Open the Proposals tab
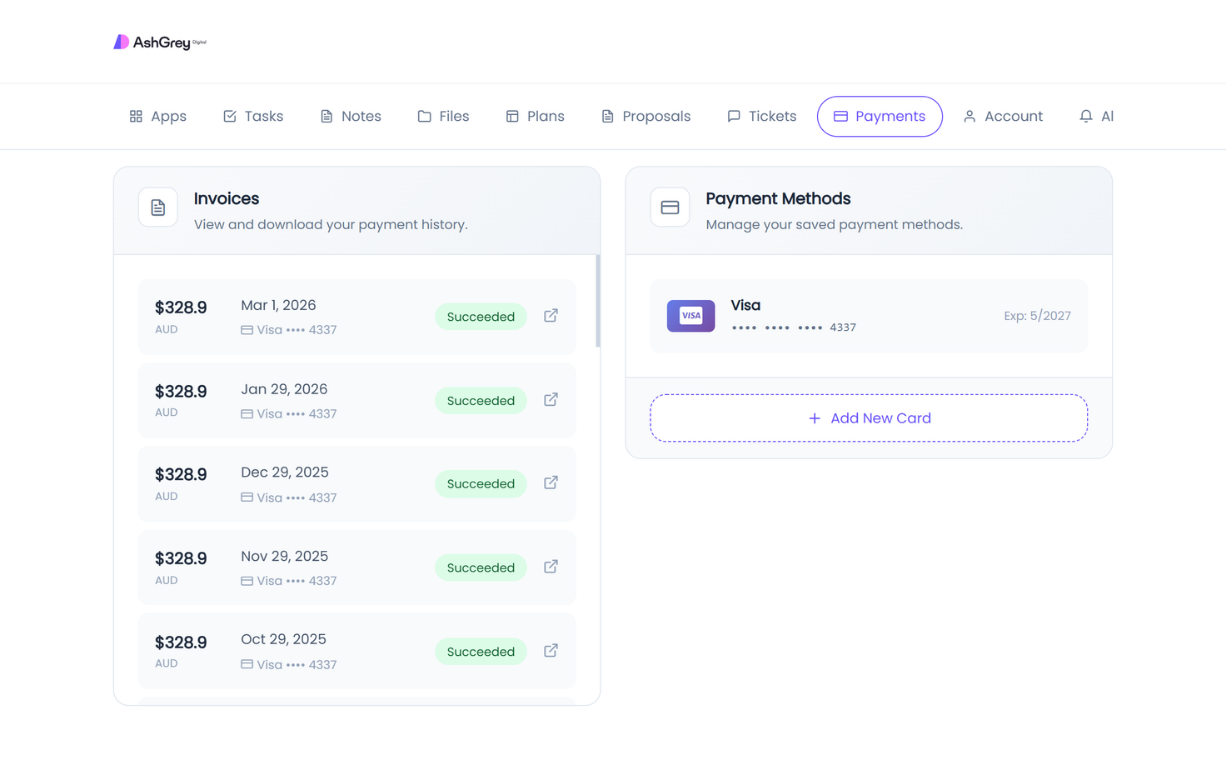Image resolution: width=1228 pixels, height=780 pixels. point(645,116)
